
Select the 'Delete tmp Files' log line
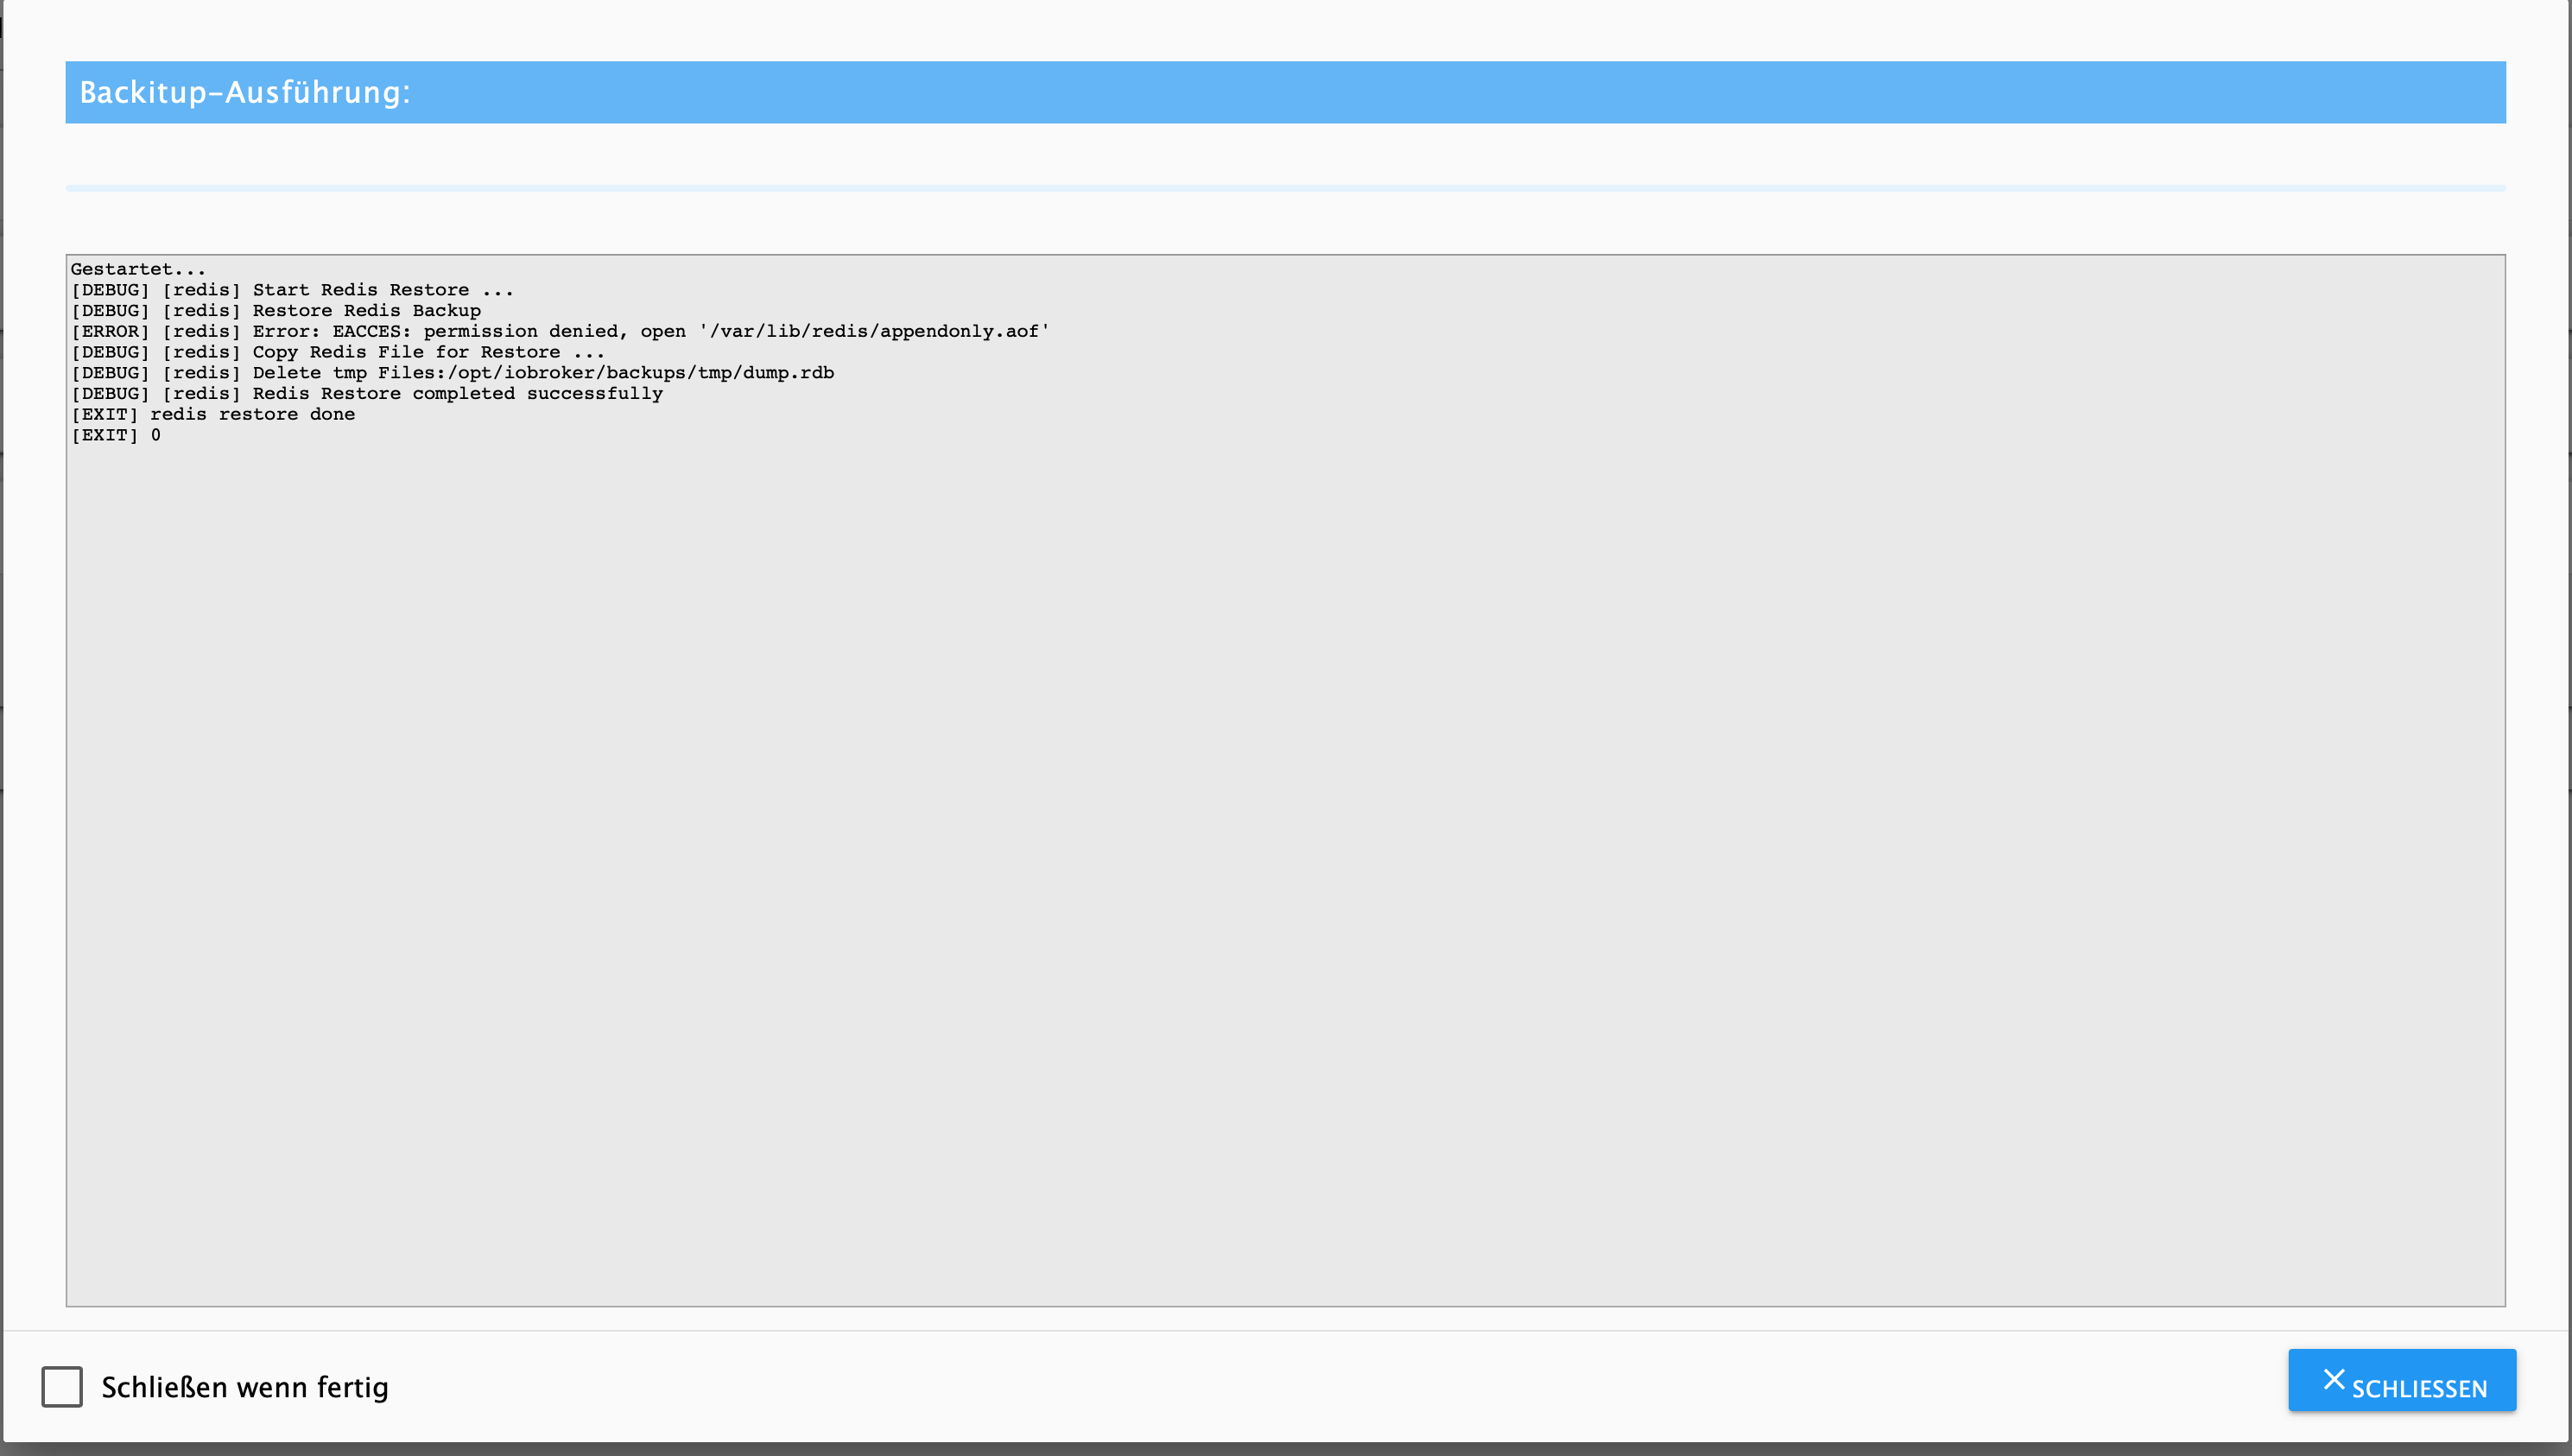[x=452, y=373]
